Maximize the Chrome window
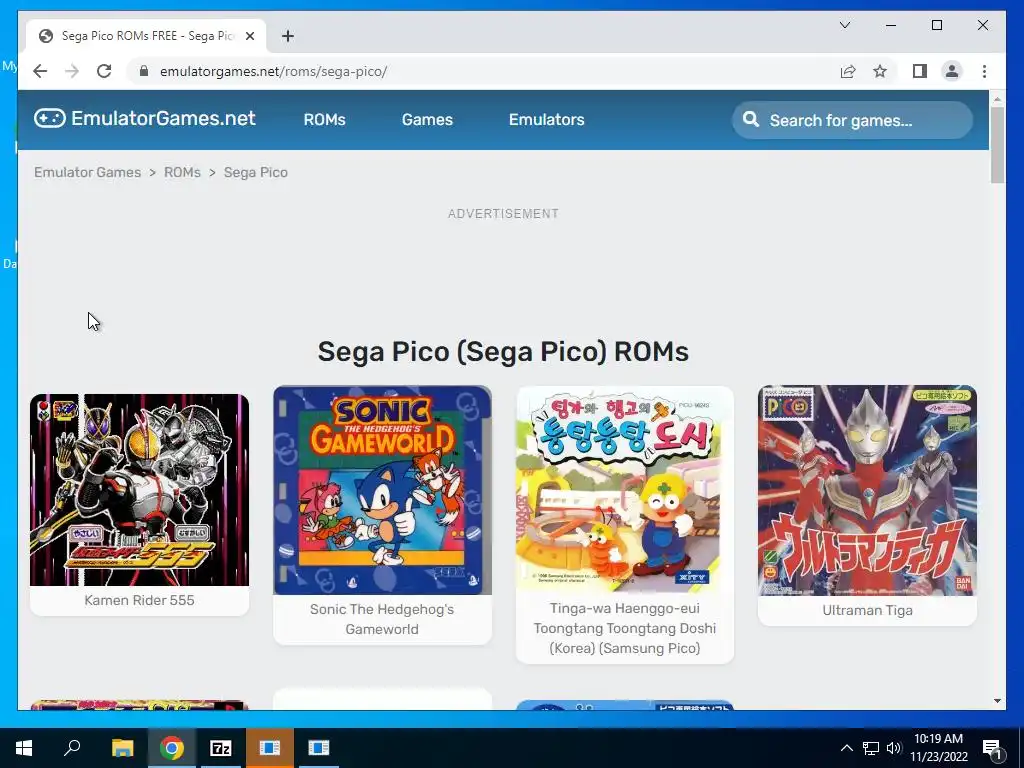This screenshot has width=1024, height=768. tap(936, 25)
